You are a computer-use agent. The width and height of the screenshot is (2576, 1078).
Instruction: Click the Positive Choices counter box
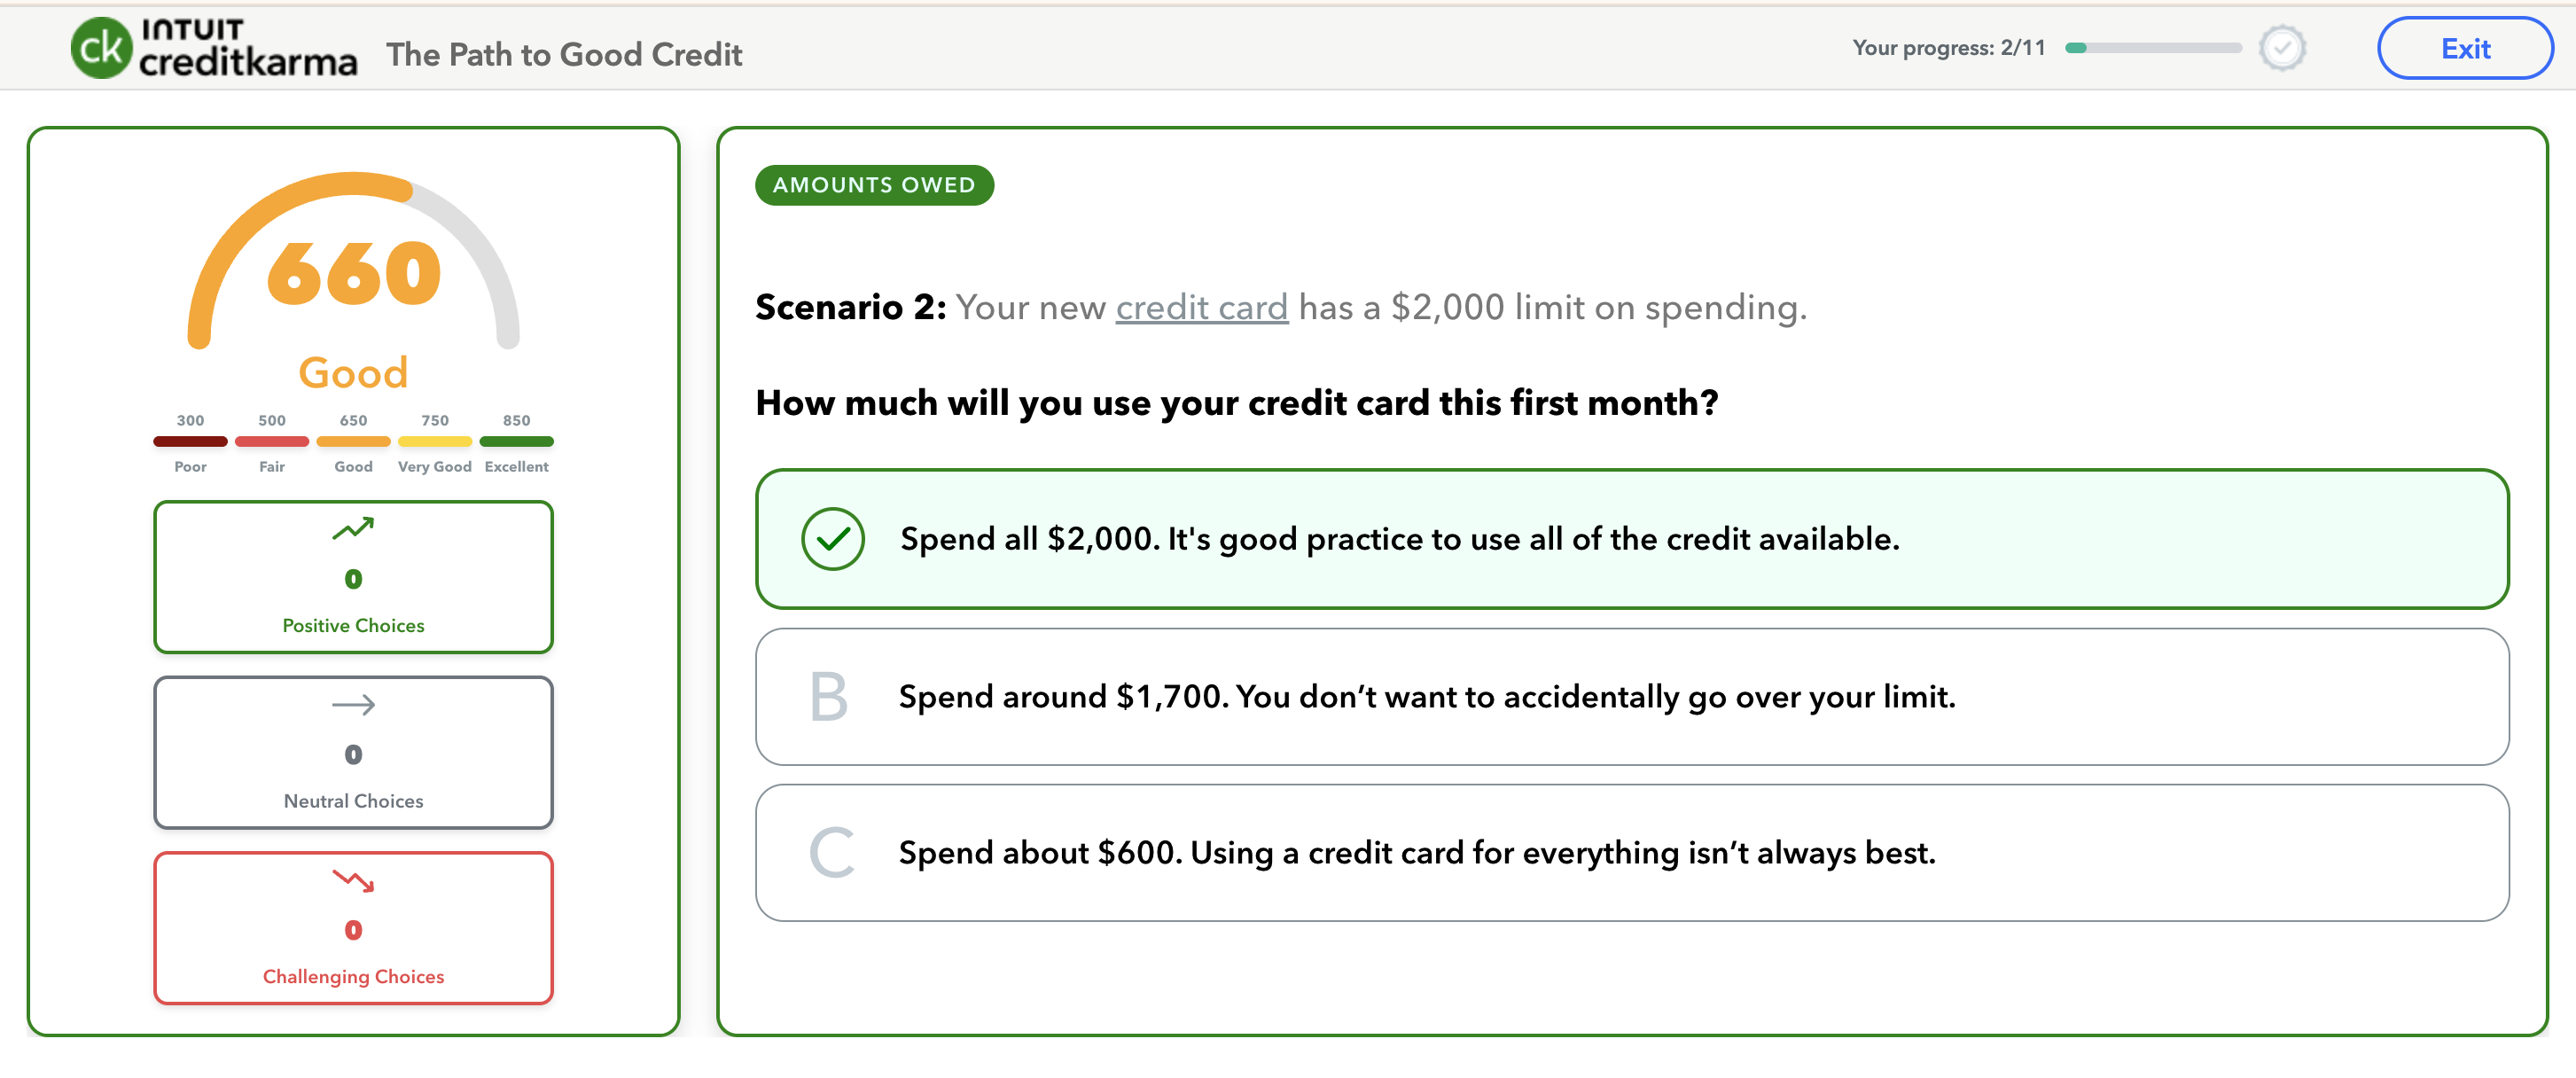point(352,577)
